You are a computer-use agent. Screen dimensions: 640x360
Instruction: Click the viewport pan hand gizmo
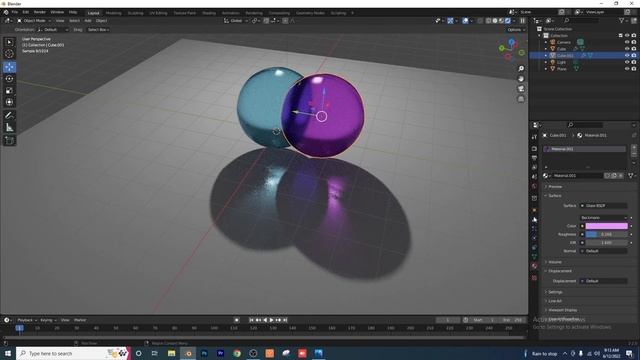pyautogui.click(x=521, y=79)
